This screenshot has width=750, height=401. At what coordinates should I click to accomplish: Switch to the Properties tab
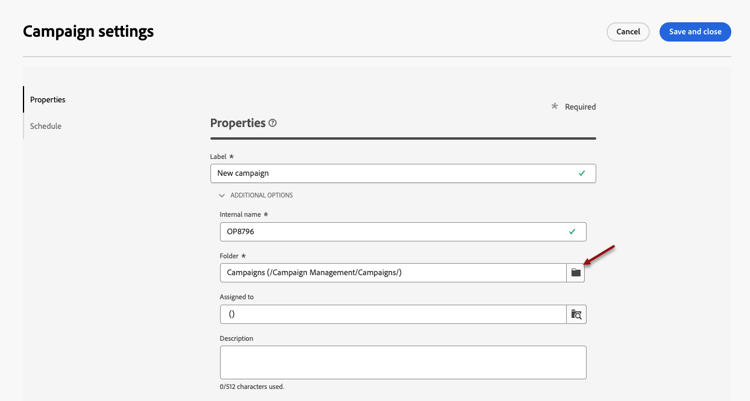click(x=48, y=100)
